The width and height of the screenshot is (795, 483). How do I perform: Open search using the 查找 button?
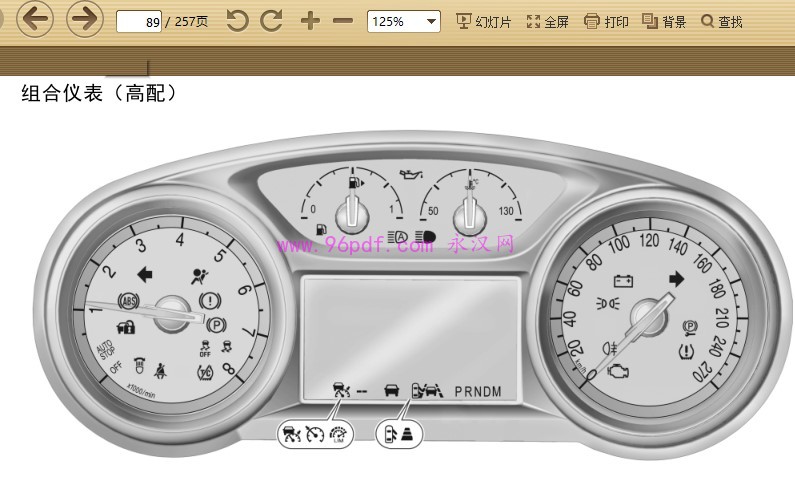[x=722, y=21]
